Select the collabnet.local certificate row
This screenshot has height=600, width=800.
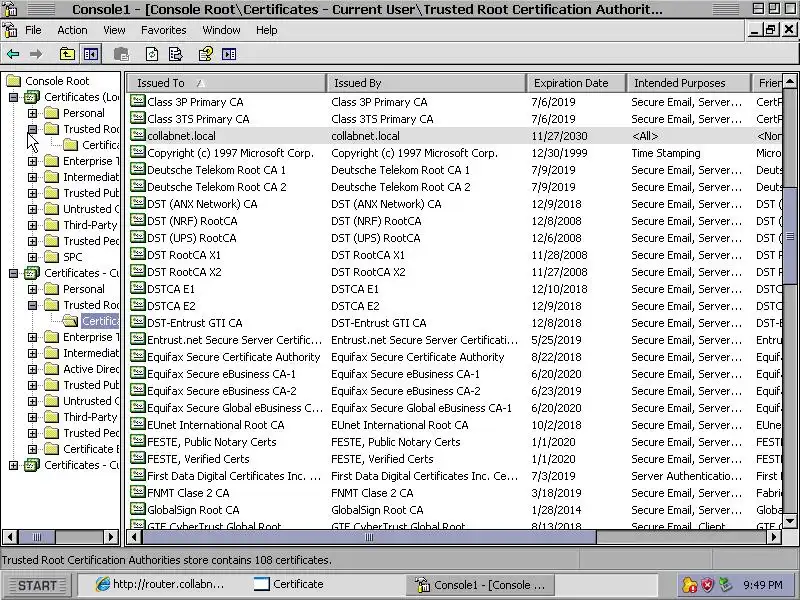coord(454,136)
